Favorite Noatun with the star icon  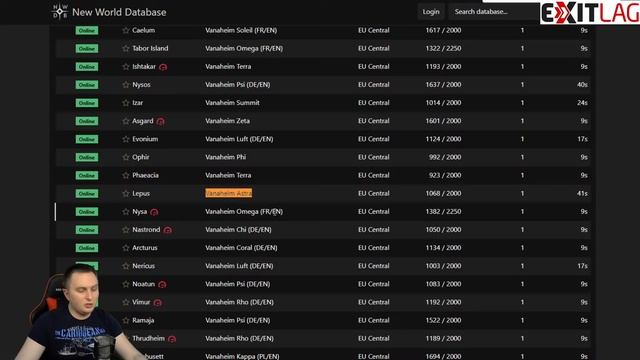tap(126, 284)
